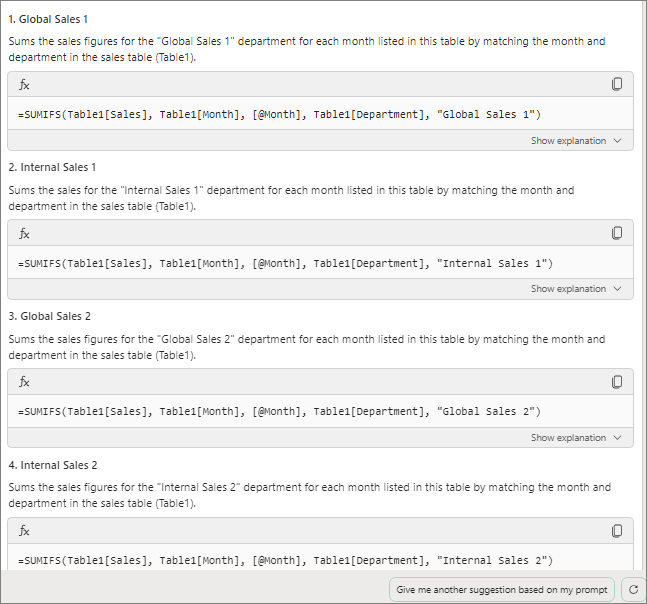Click the Internal Sales 1 description paragraph
647x604 pixels.
(x=291, y=198)
